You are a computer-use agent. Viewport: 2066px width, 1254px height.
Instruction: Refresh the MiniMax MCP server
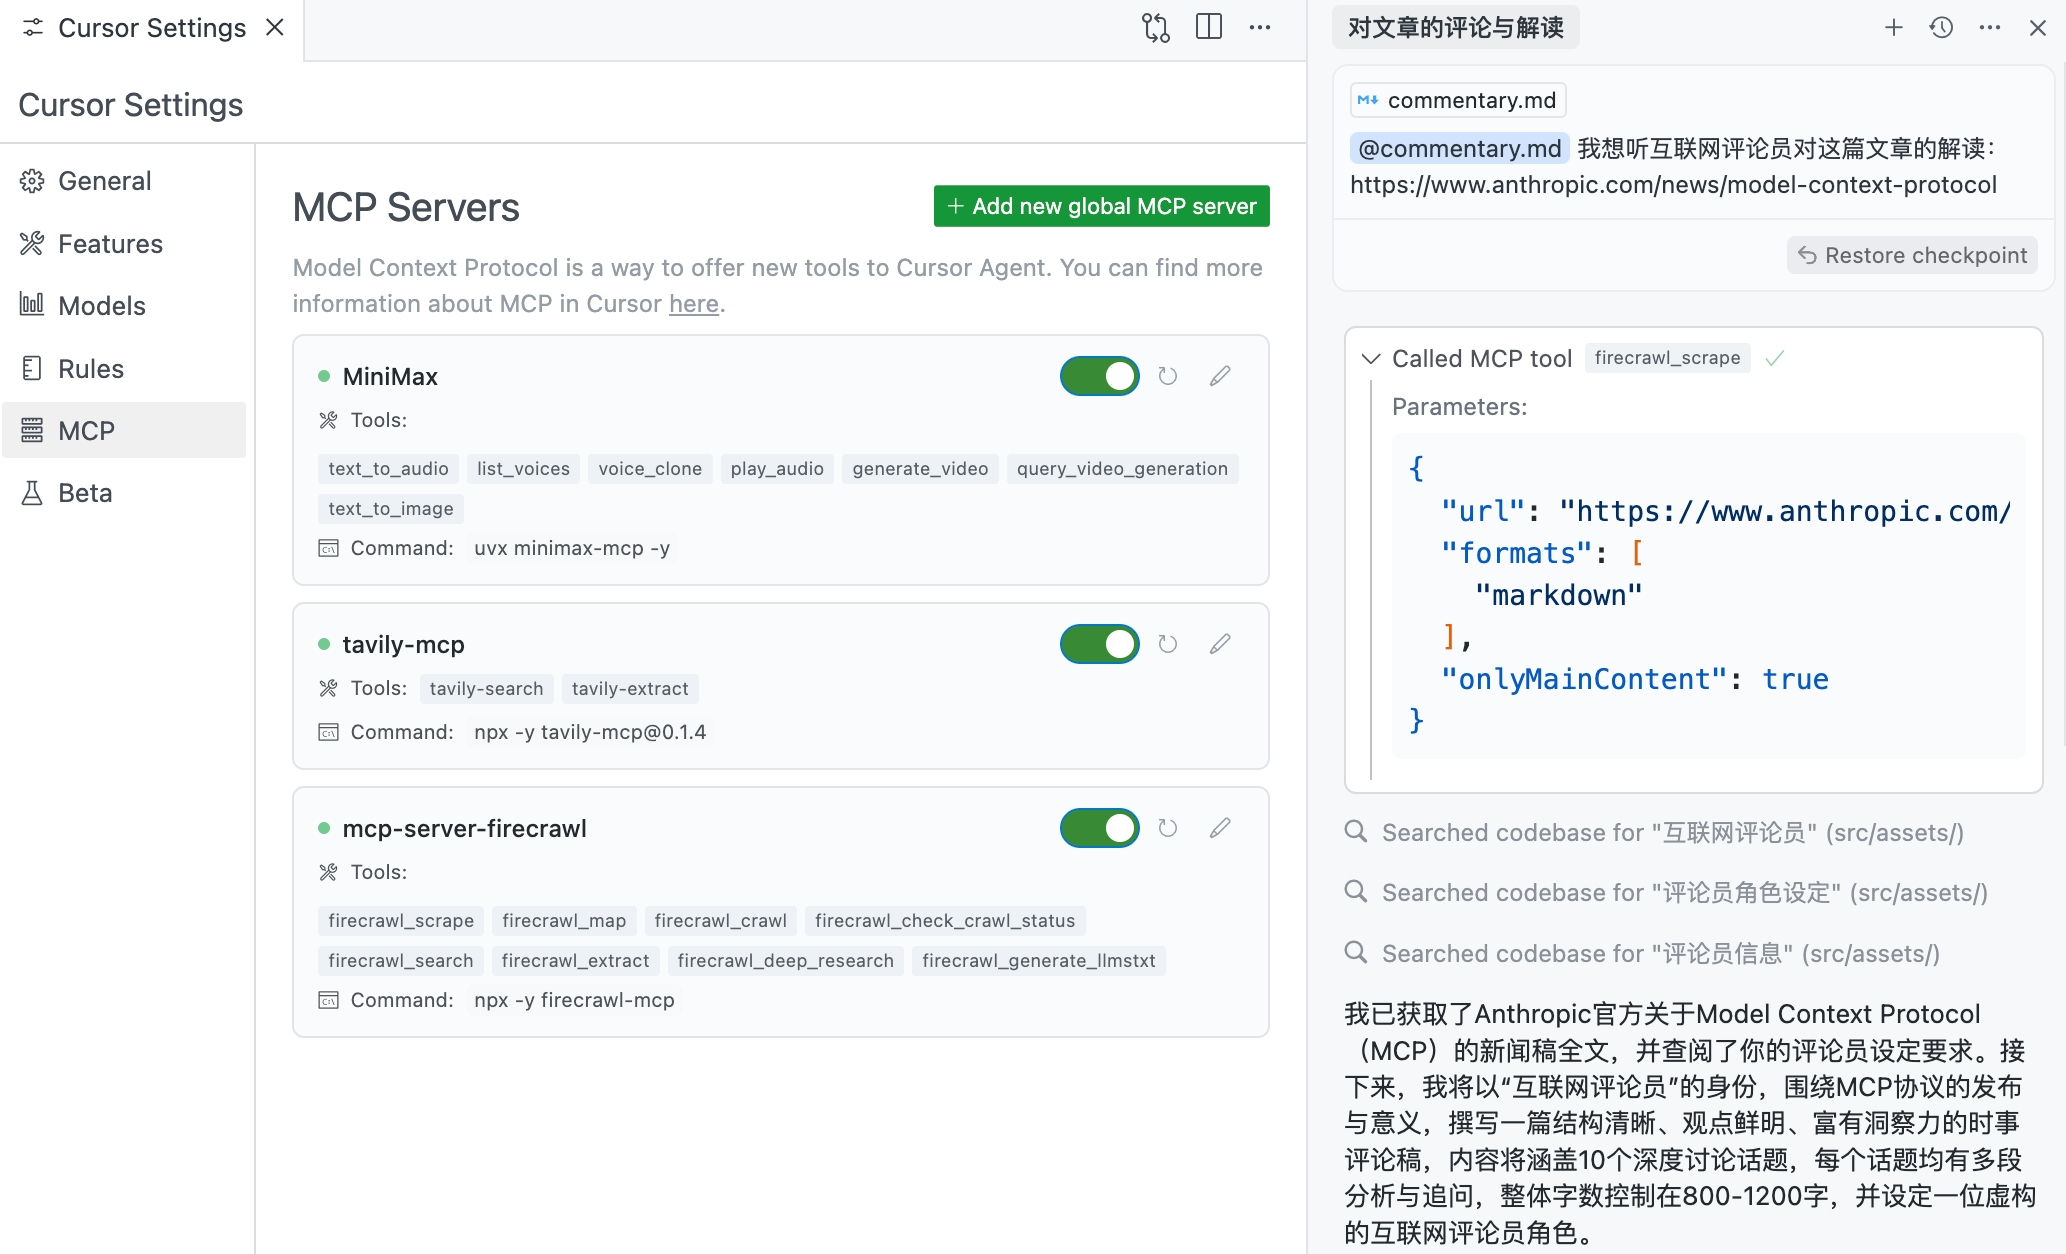click(x=1167, y=376)
